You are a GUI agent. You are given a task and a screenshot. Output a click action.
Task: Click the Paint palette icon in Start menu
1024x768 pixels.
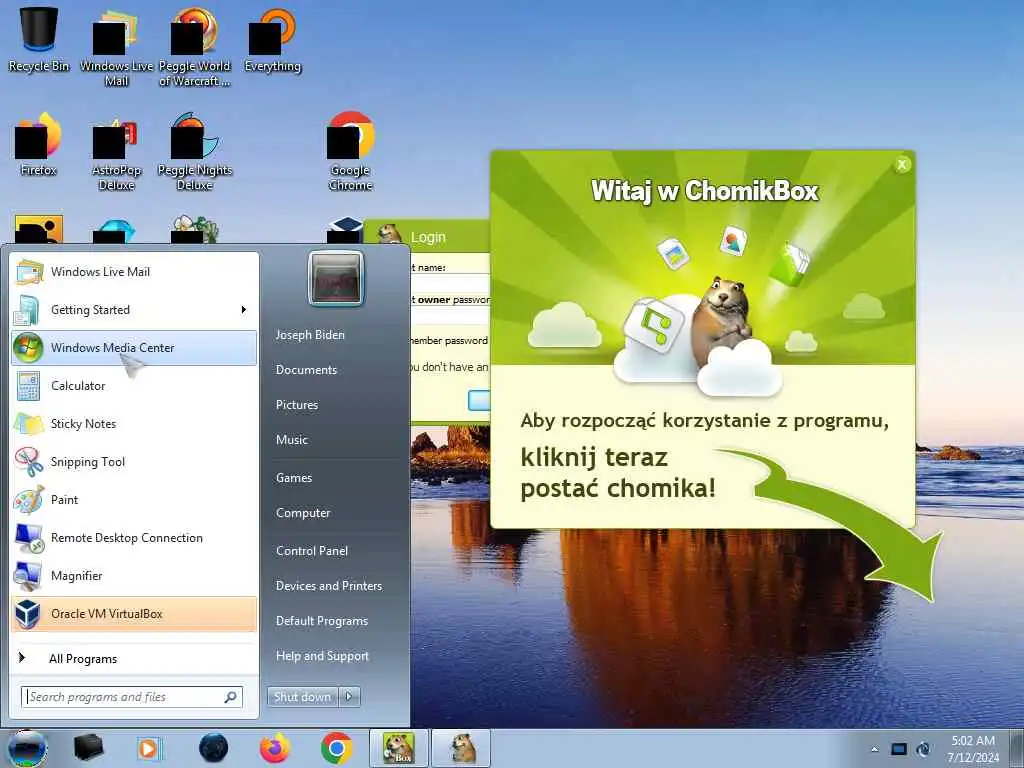click(28, 500)
